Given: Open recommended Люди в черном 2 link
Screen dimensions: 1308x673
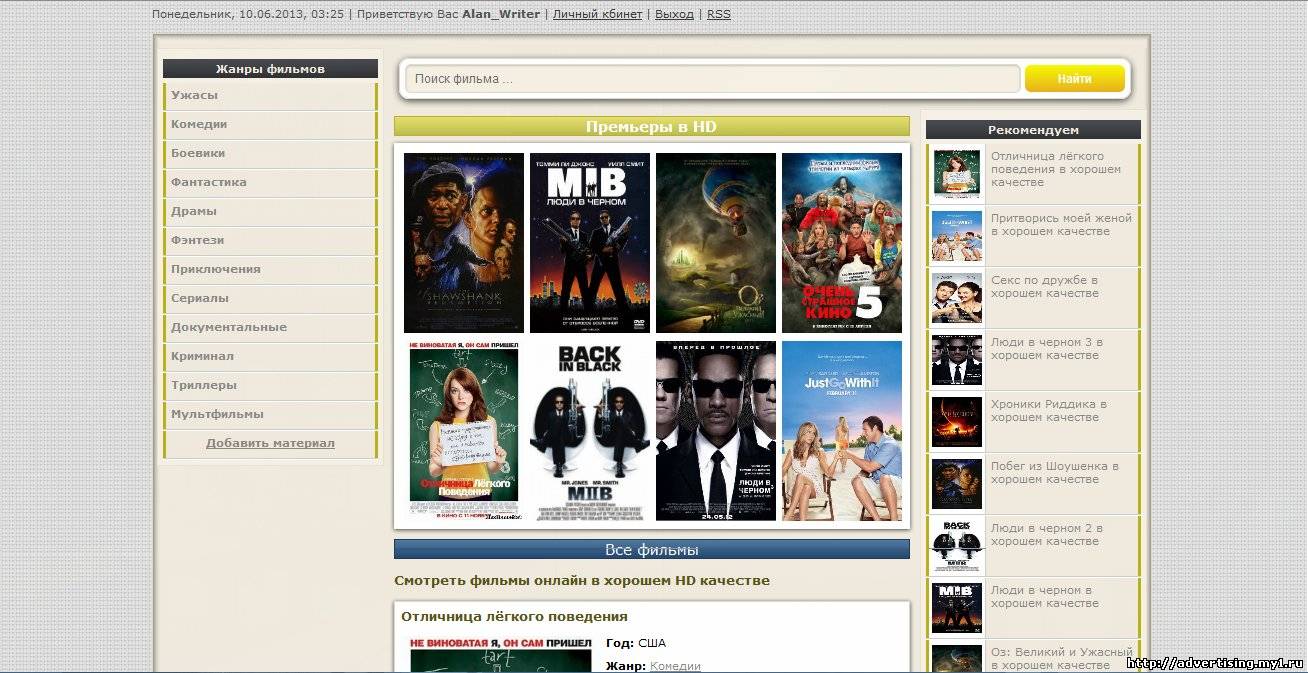Looking at the screenshot, I should coord(1047,535).
